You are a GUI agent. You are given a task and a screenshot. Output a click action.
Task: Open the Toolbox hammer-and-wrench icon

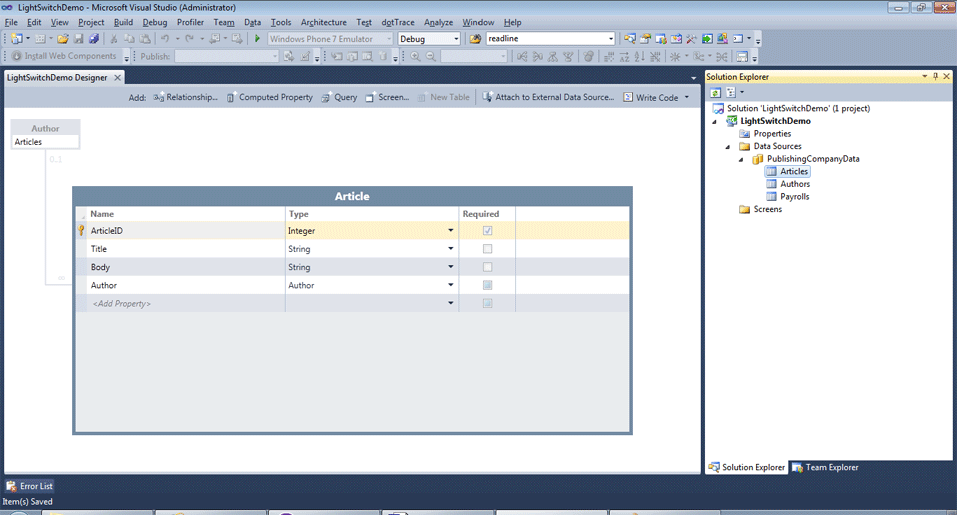tap(692, 38)
